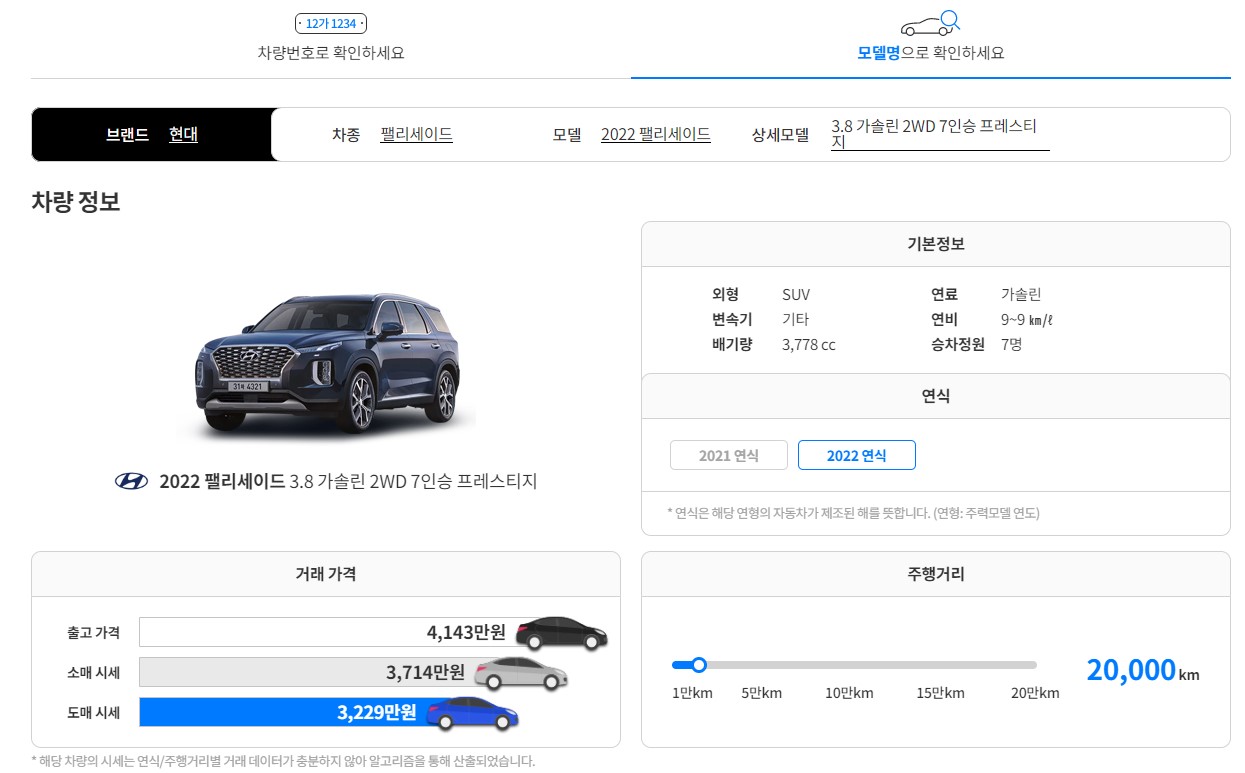Click the silver car icon on 소매 시세
Viewport: 1245px width, 773px height.
click(520, 673)
